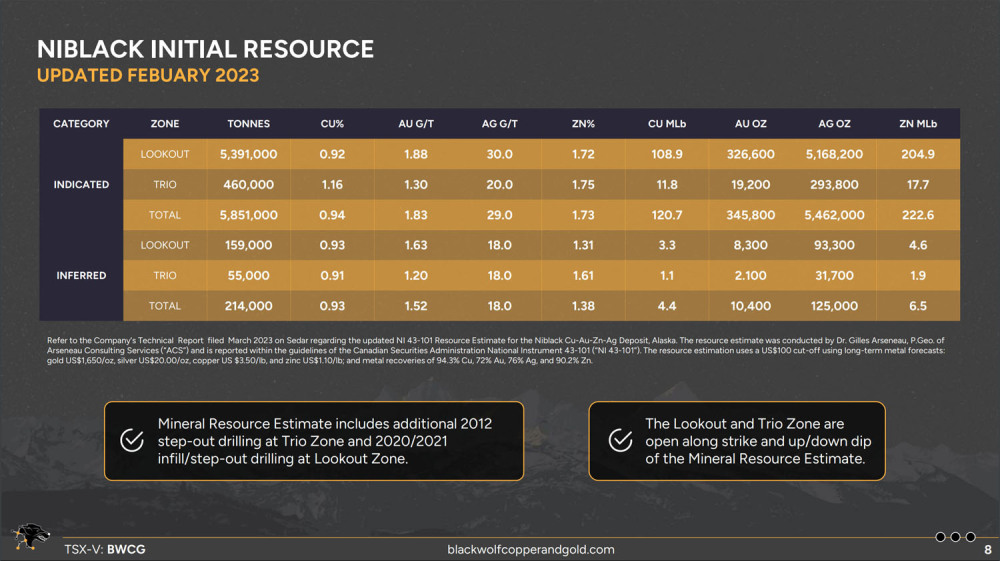The image size is (1000, 561).
Task: Click the Mineral Resource Estimate drilling callout box
Action: (x=314, y=441)
